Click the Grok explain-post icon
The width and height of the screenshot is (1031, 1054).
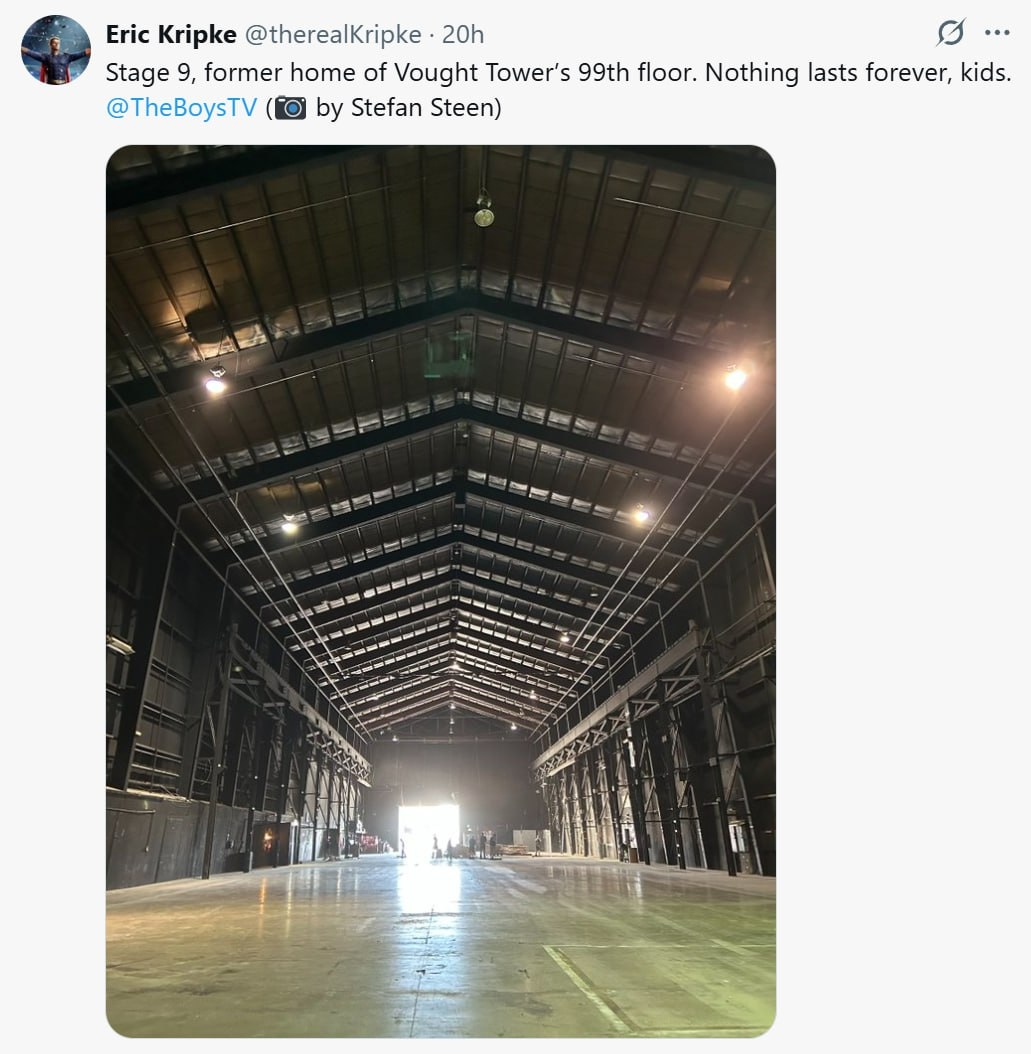pos(950,32)
